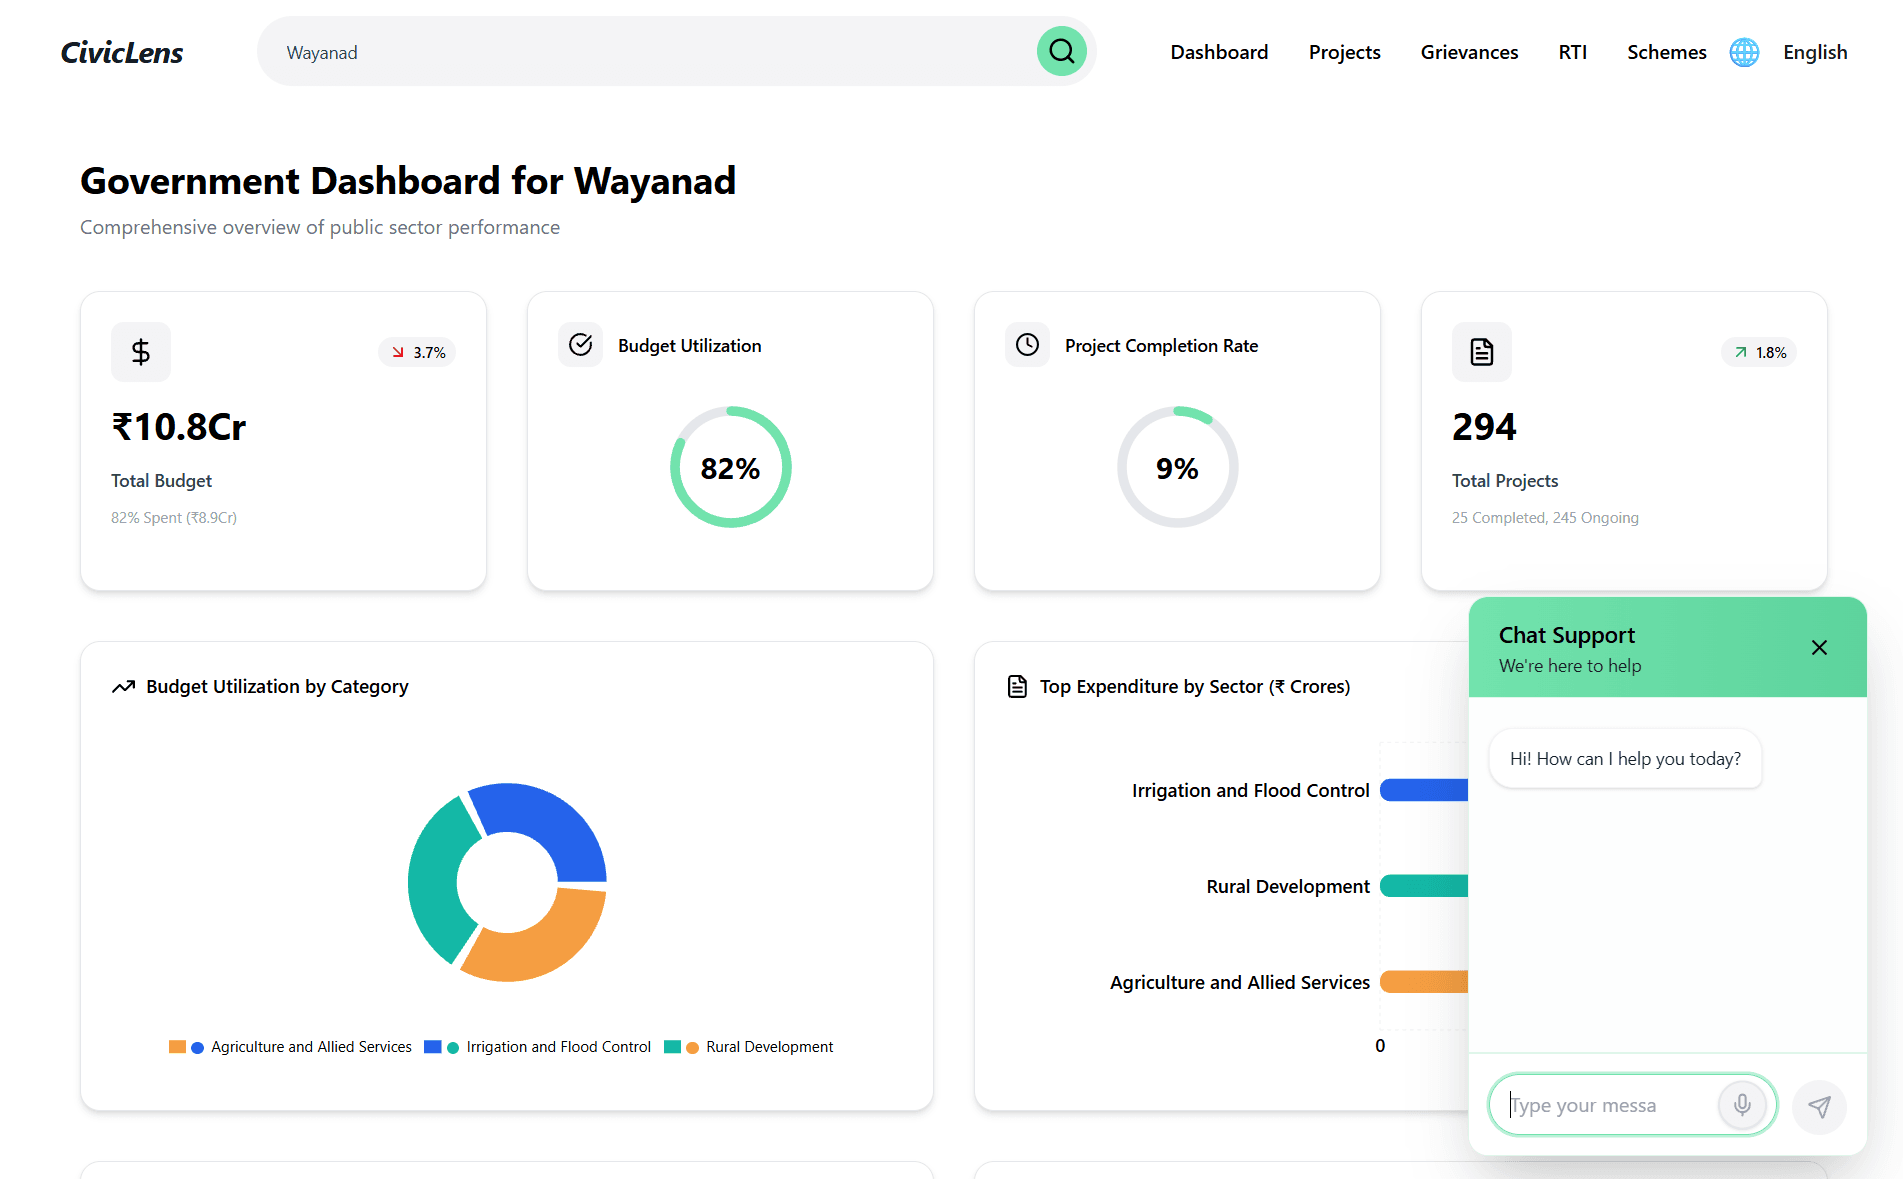Click the checkmark icon beside Budget Utilization

pyautogui.click(x=581, y=344)
